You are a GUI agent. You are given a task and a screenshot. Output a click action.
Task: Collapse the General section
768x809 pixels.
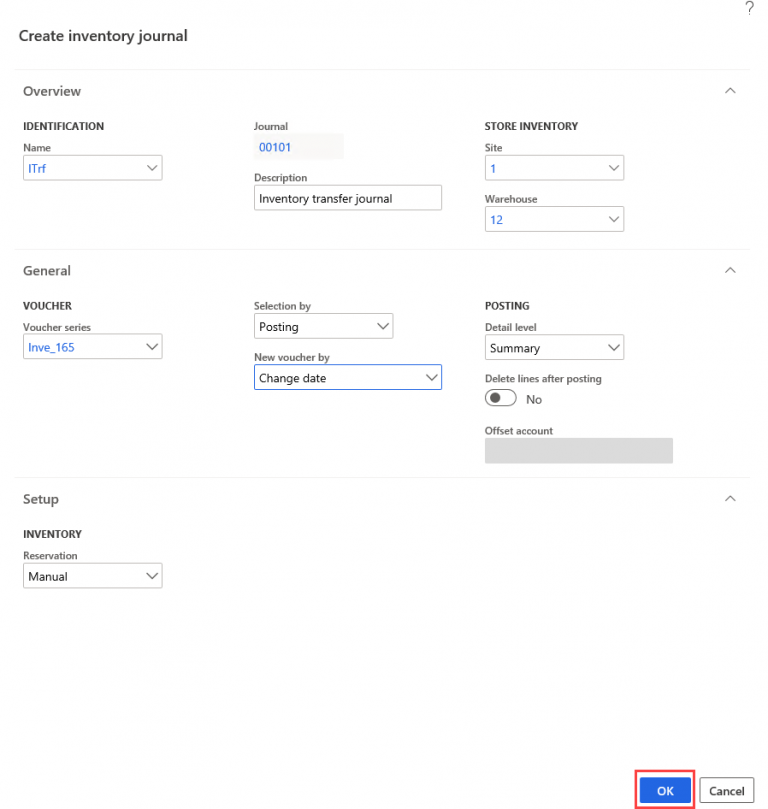click(730, 269)
